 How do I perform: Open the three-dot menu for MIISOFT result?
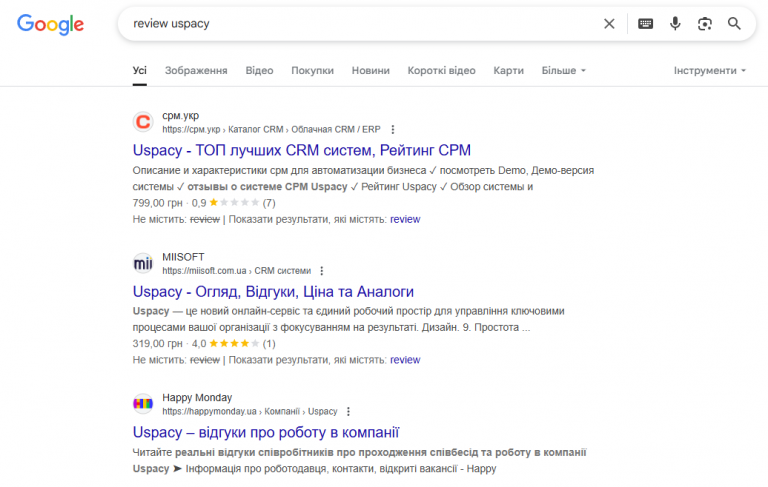pos(322,271)
